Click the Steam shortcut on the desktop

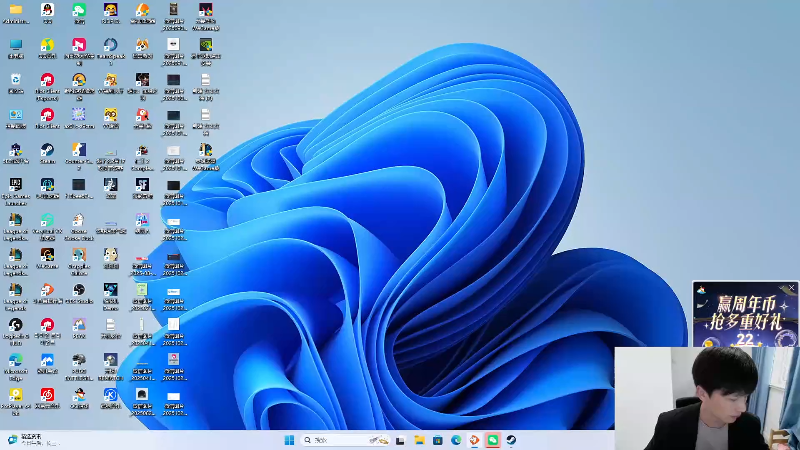click(x=47, y=150)
